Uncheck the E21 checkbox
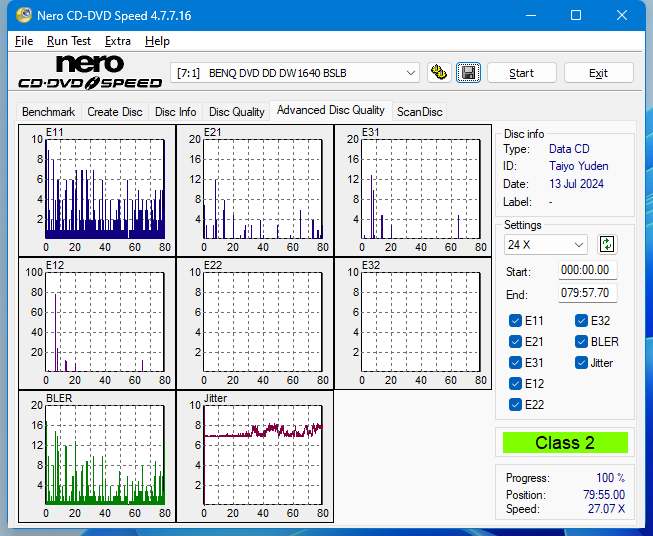This screenshot has width=653, height=536. (x=515, y=342)
